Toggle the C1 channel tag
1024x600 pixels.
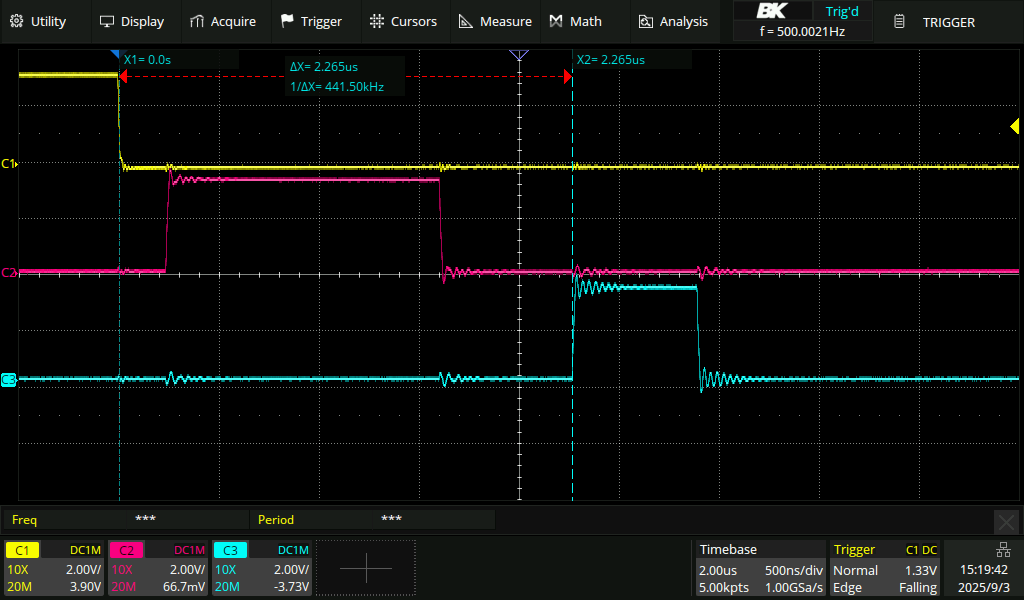pos(22,550)
